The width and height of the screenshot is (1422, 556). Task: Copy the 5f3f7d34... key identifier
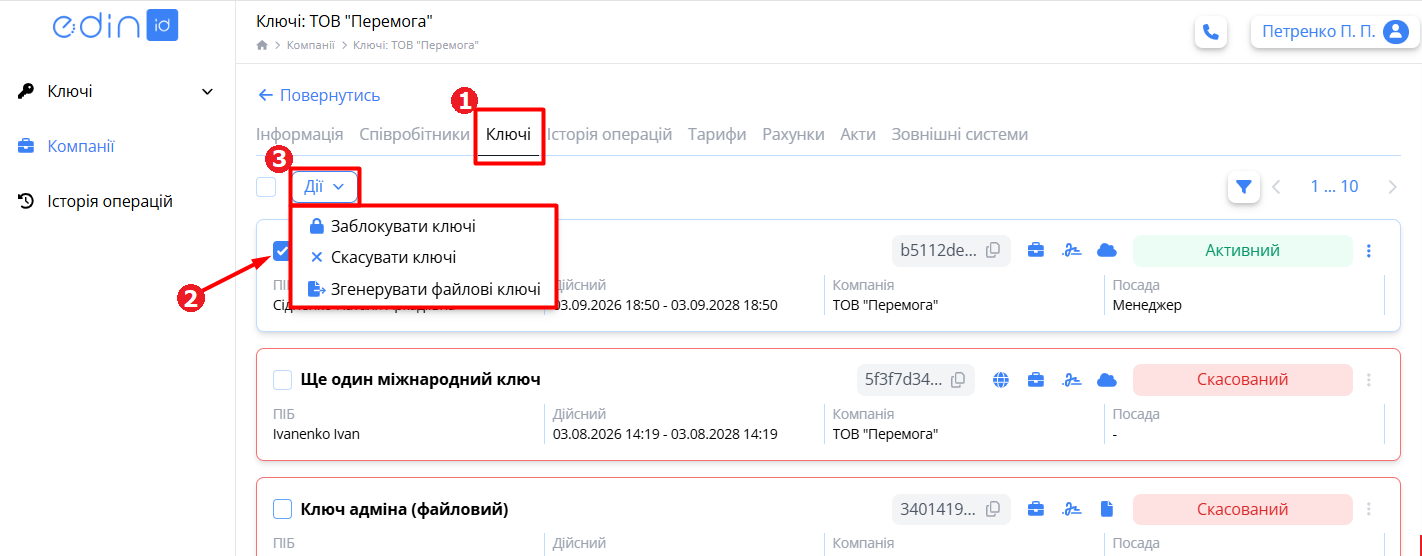958,380
